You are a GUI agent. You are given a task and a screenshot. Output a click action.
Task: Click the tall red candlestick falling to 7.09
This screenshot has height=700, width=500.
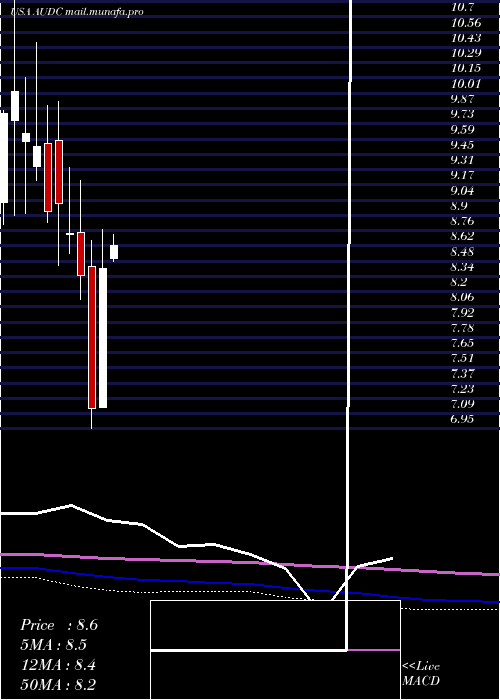[92, 337]
